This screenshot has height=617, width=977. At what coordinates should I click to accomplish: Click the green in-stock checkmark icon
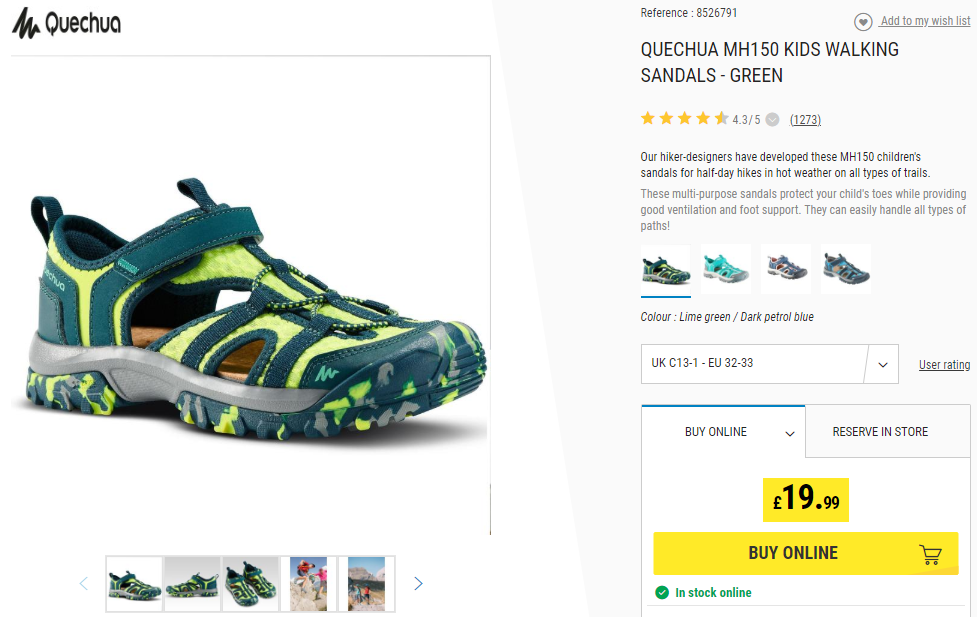click(662, 593)
